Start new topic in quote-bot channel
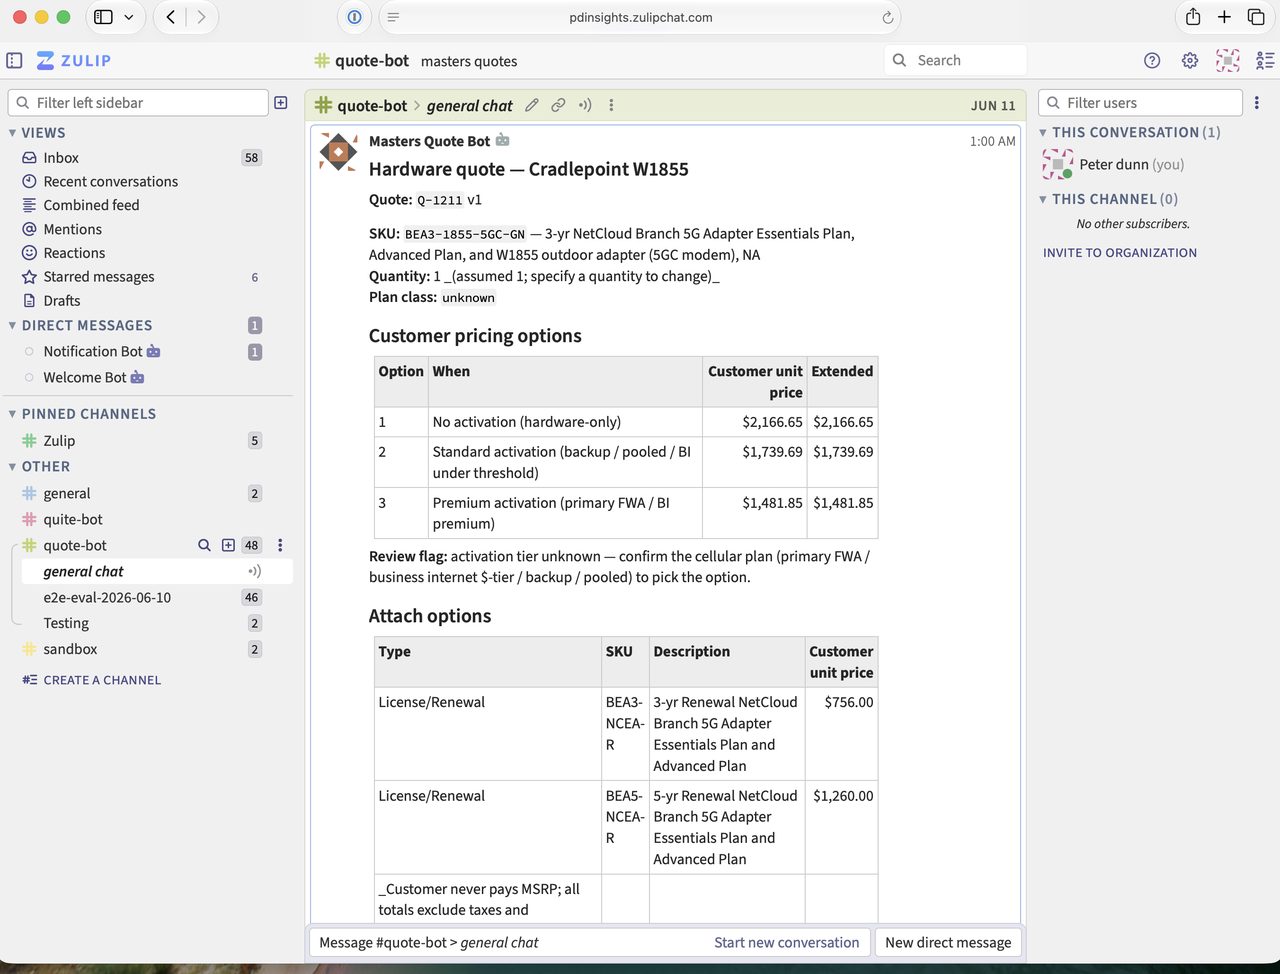Screen dimensions: 1280x974 [228, 545]
